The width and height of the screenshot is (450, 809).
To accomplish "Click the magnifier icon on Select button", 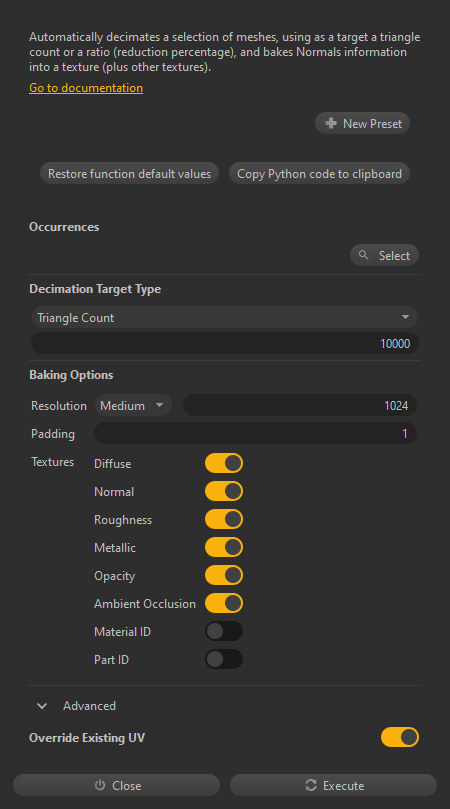I will click(364, 255).
